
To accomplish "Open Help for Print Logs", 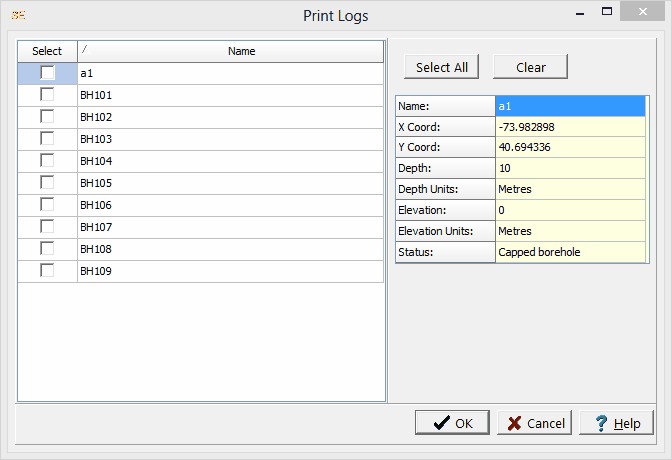I will 616,423.
